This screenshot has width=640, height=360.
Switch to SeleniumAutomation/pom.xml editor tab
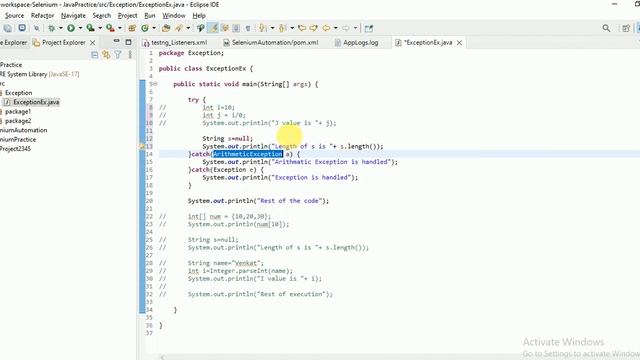271,42
